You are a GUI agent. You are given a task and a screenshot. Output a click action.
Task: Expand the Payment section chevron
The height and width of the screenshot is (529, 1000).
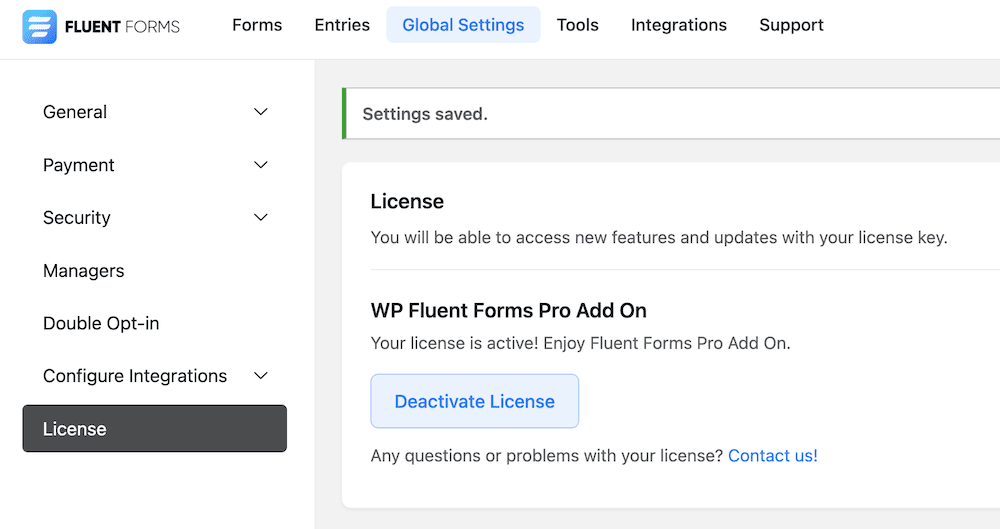click(261, 165)
